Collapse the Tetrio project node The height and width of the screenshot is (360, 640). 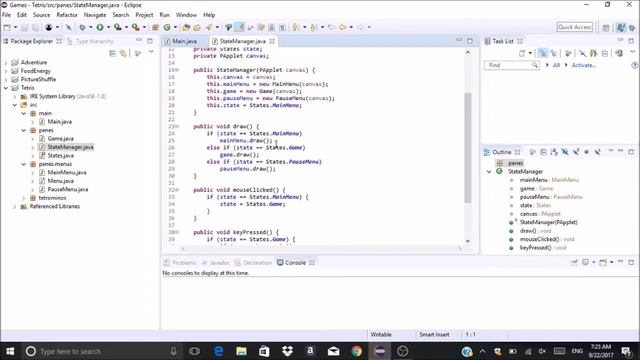click(x=6, y=88)
